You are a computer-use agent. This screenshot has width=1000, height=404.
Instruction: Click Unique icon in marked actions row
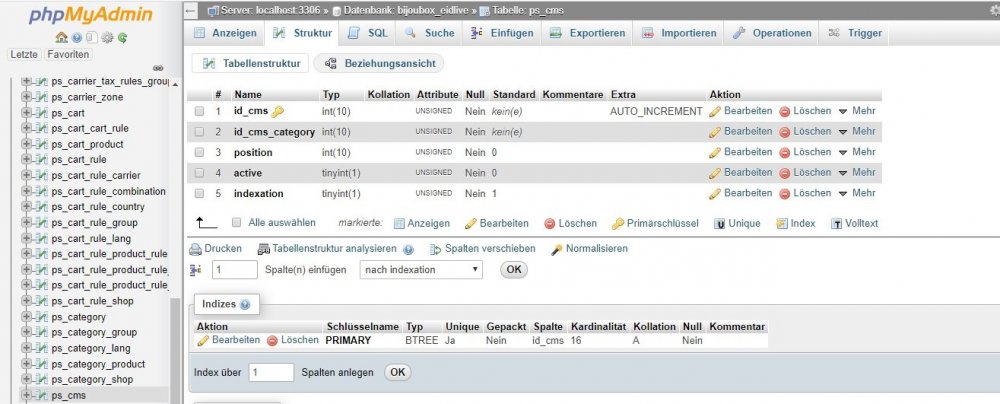coord(719,223)
